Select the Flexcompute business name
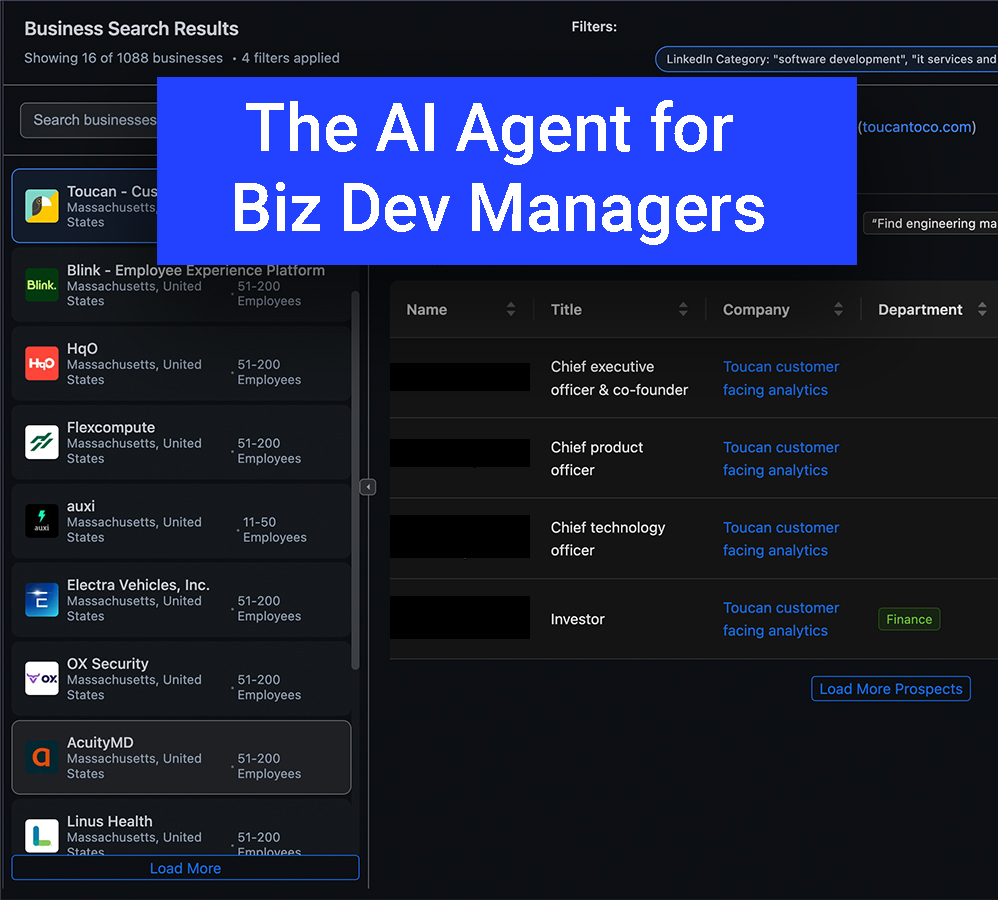 111,427
